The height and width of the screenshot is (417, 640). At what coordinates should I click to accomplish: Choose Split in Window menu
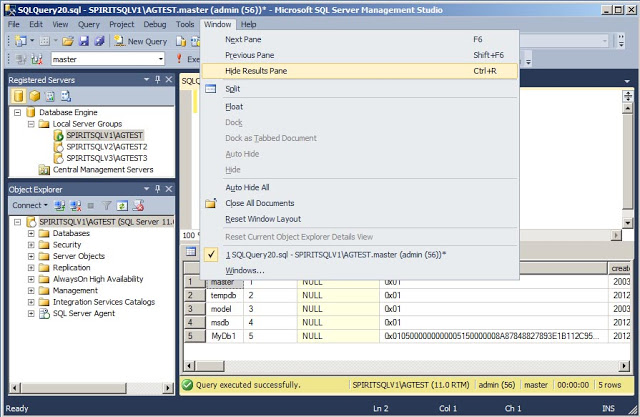pos(360,89)
